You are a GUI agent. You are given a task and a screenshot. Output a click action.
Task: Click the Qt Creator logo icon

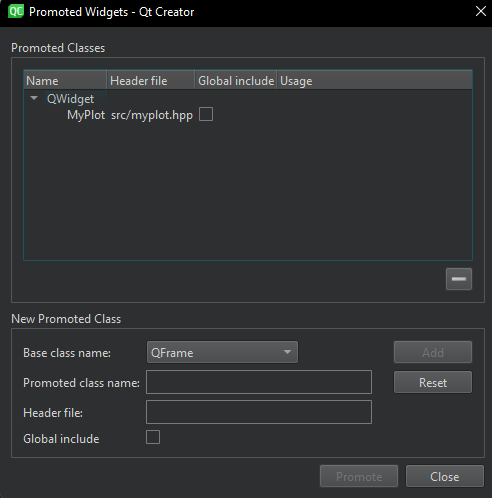point(16,12)
